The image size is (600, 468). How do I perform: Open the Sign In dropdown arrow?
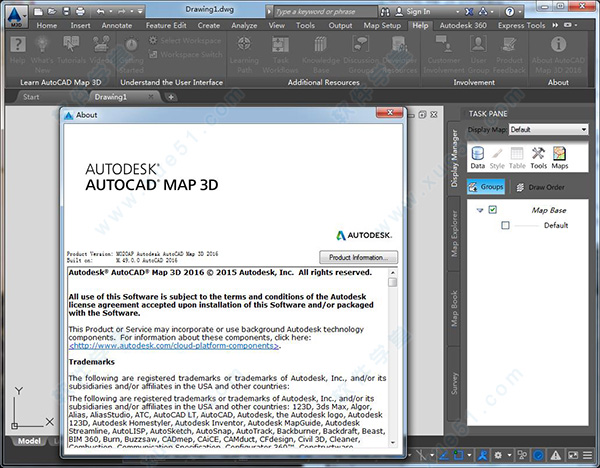click(458, 12)
